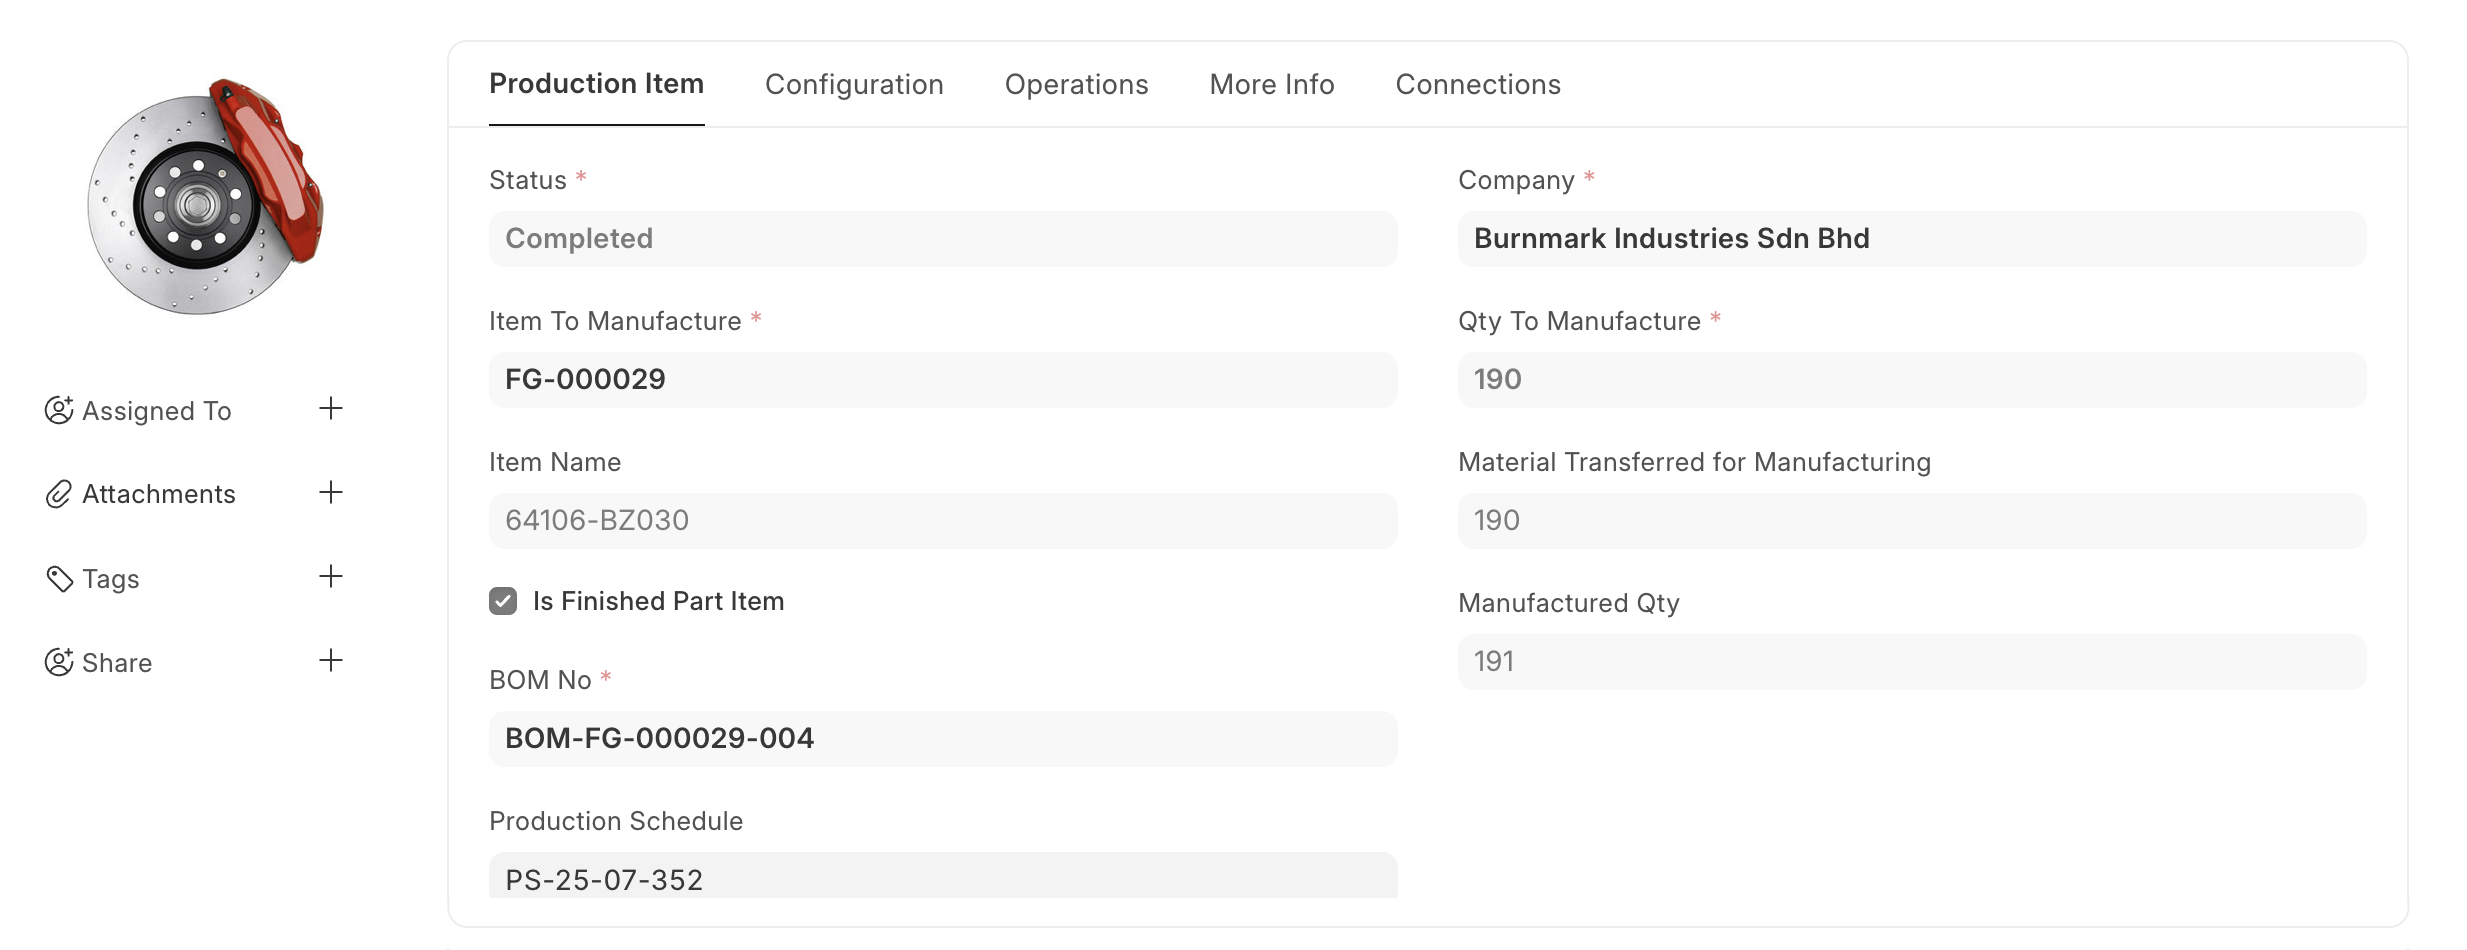The image size is (2467, 950).
Task: Switch to the Configuration tab
Action: pos(854,85)
